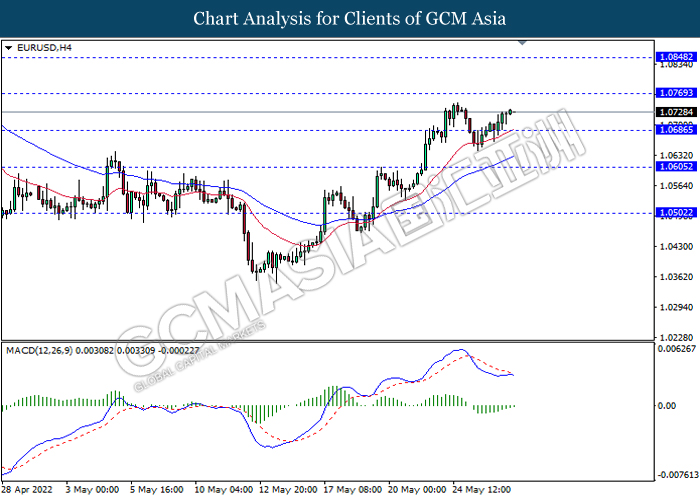The image size is (700, 500).
Task: Click the 5 May 16:00 time label
Action: 157,490
